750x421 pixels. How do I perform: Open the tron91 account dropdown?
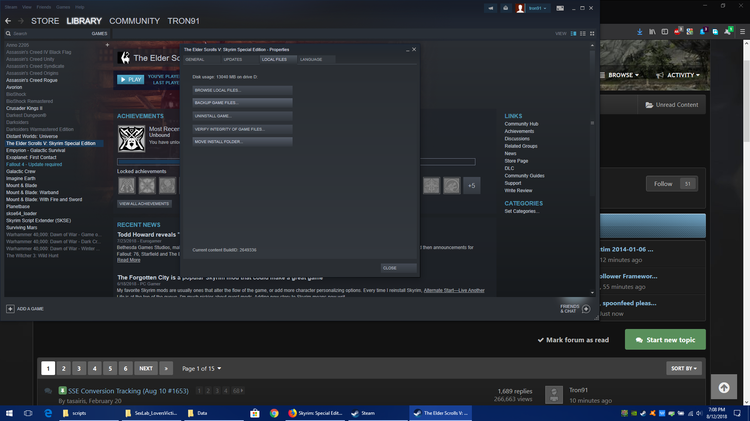coord(537,8)
